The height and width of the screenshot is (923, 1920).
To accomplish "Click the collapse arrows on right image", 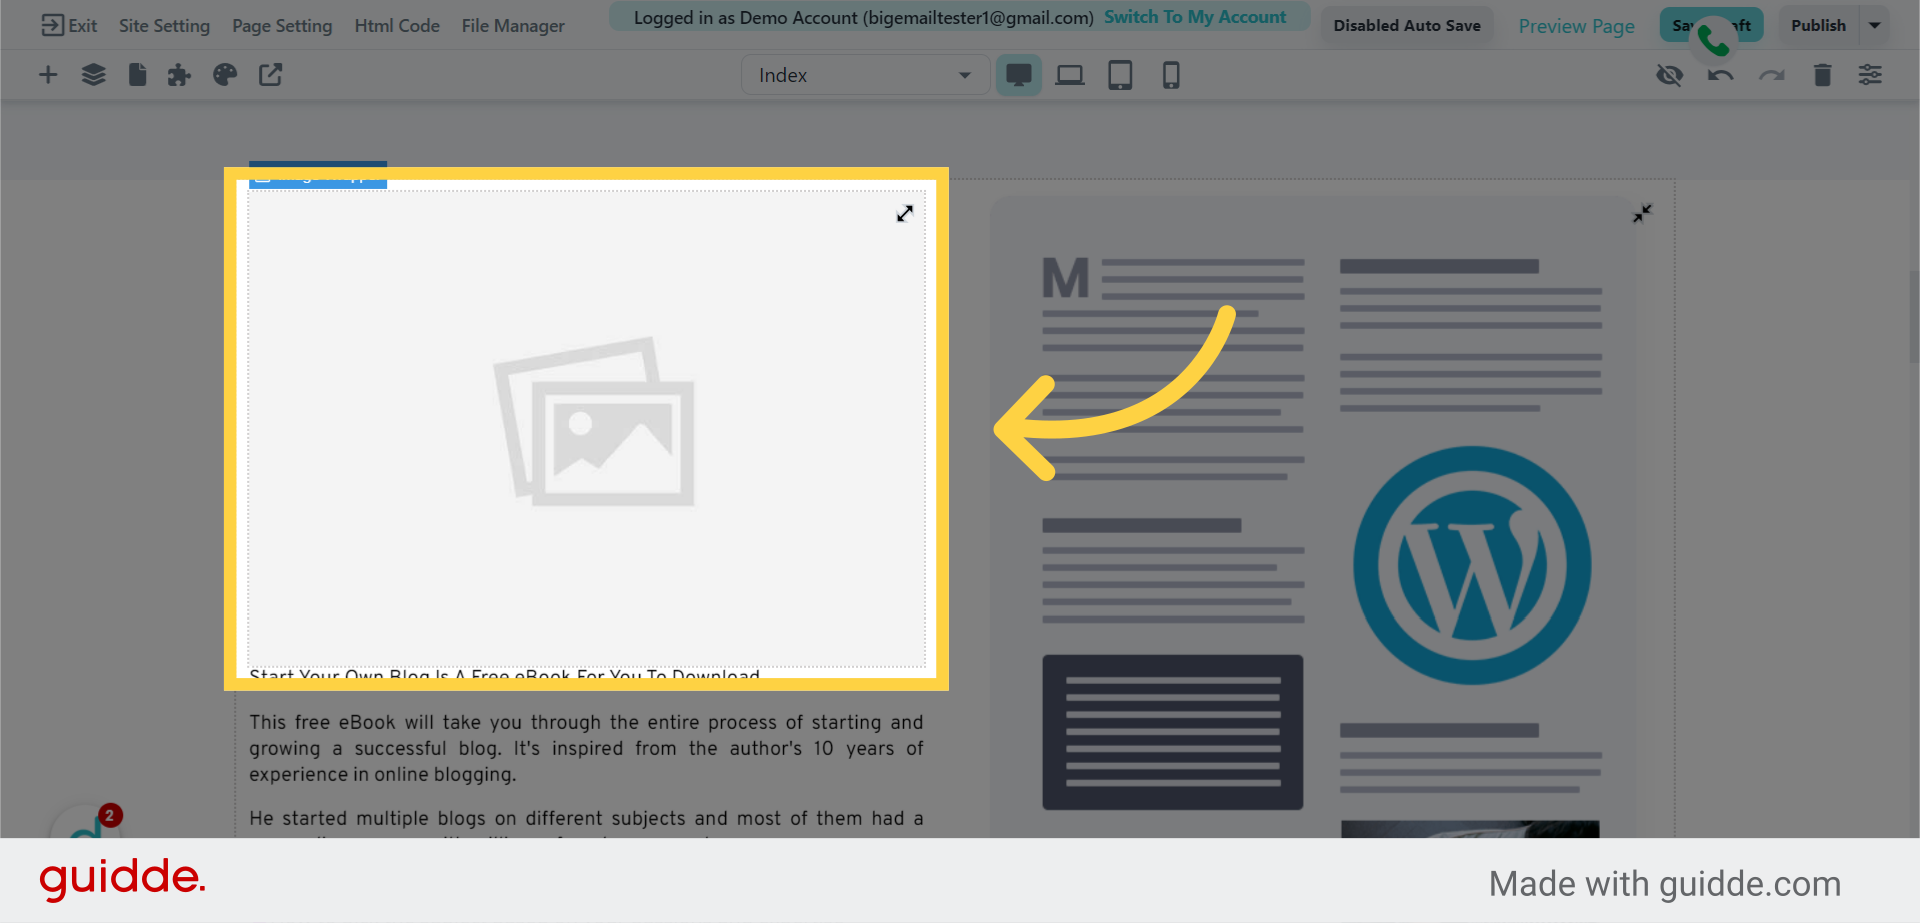I will pyautogui.click(x=1642, y=213).
